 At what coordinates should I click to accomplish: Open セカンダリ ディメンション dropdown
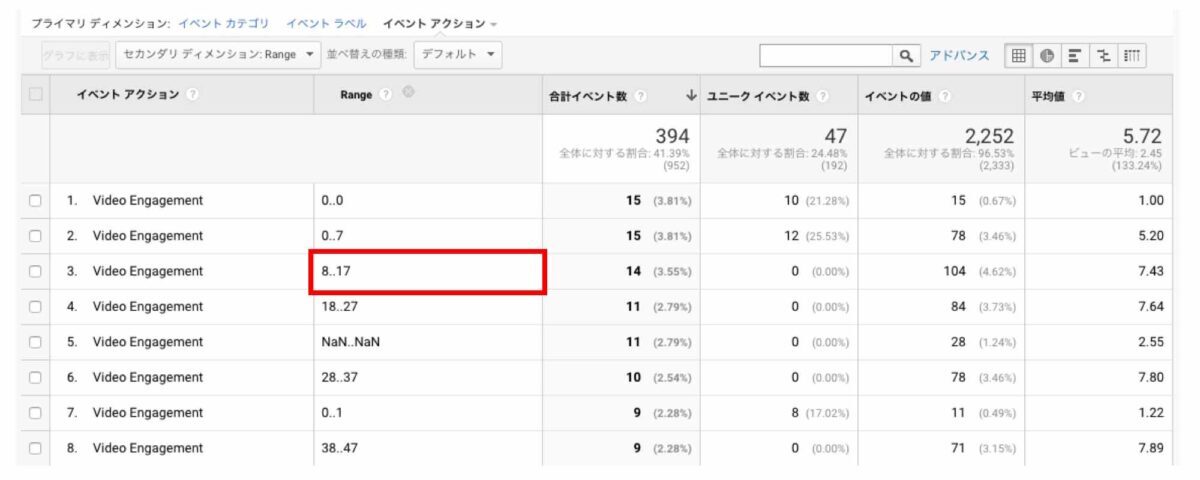[217, 54]
